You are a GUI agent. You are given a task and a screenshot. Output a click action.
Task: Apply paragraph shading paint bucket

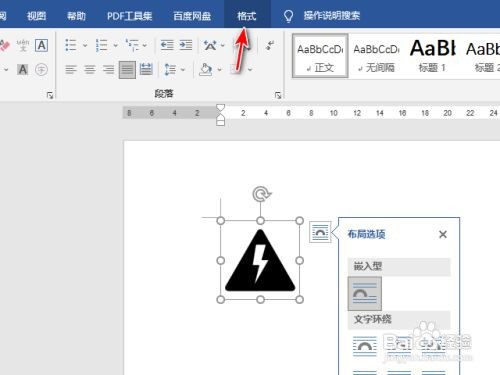point(205,70)
